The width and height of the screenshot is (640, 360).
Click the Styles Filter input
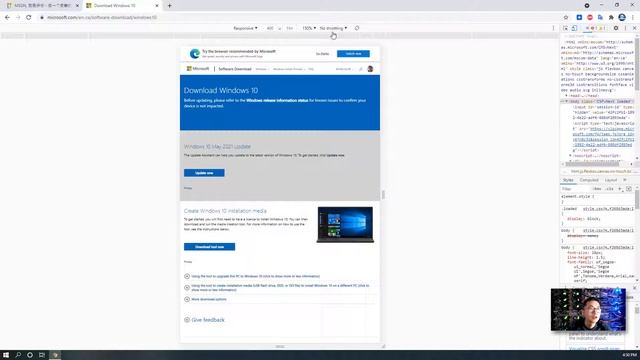[x=576, y=189]
